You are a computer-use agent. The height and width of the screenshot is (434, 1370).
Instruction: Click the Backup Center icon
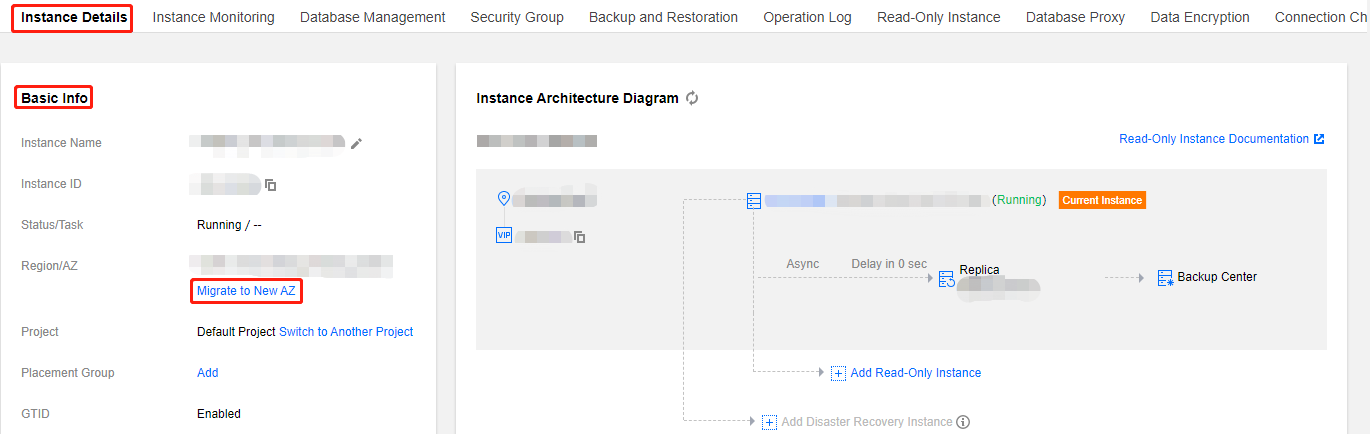pyautogui.click(x=1165, y=278)
